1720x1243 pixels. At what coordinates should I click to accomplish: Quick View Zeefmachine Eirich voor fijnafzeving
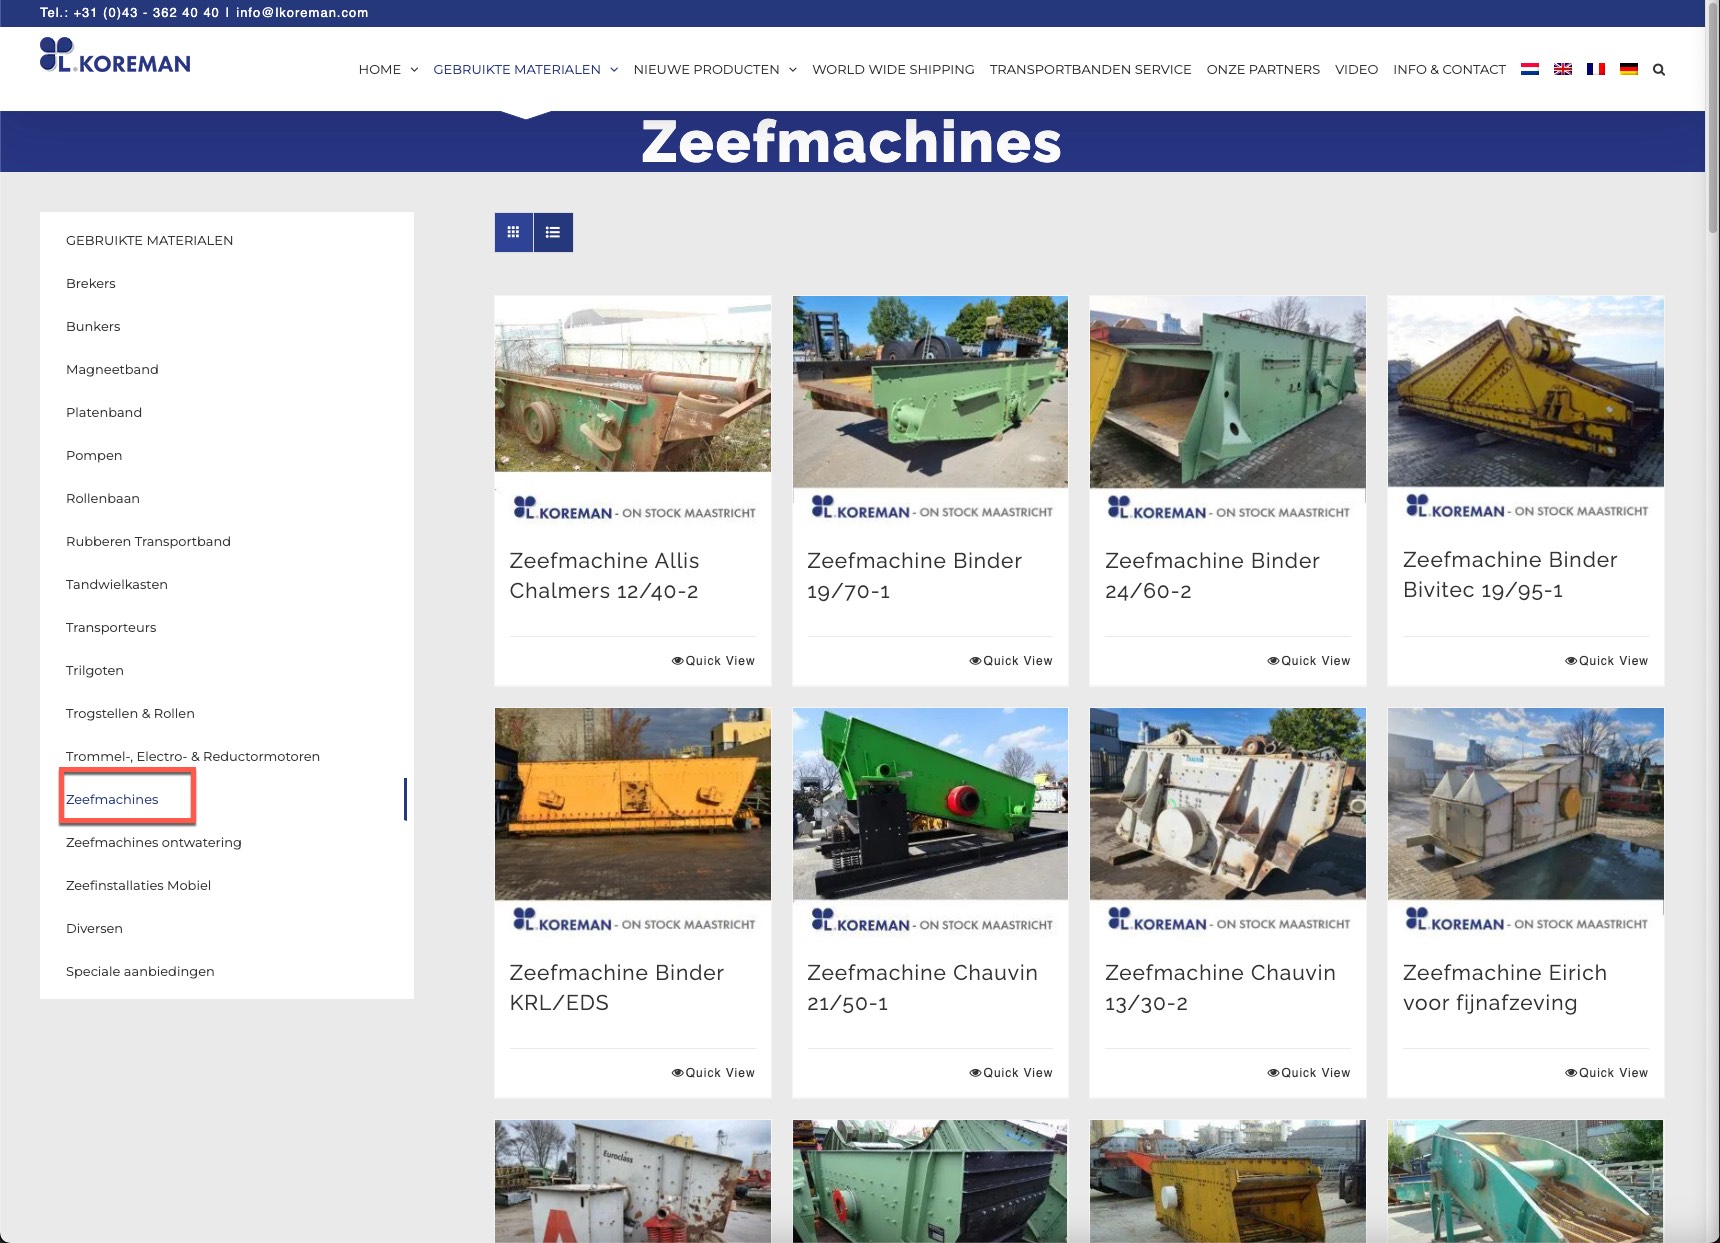click(1607, 1073)
